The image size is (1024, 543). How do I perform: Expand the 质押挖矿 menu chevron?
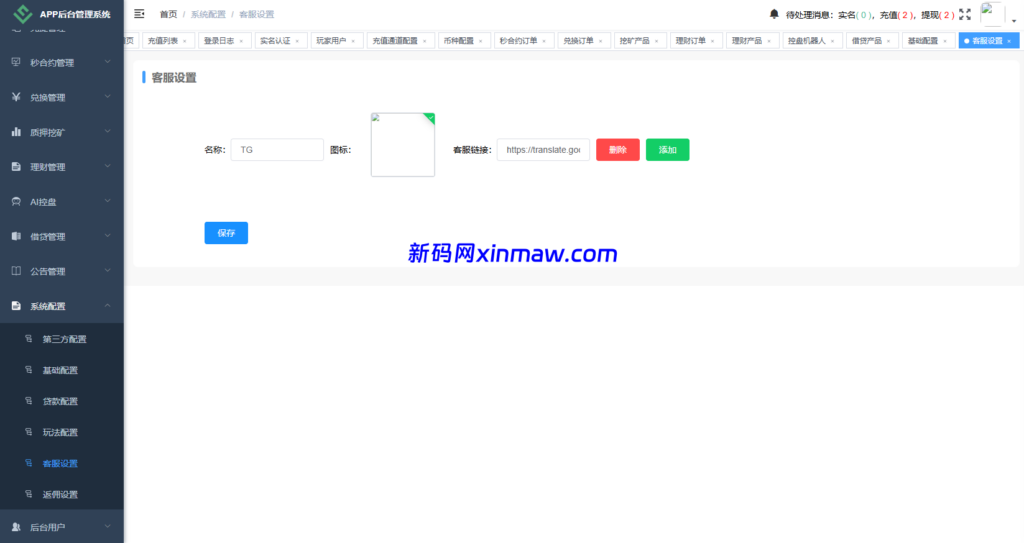pyautogui.click(x=108, y=131)
